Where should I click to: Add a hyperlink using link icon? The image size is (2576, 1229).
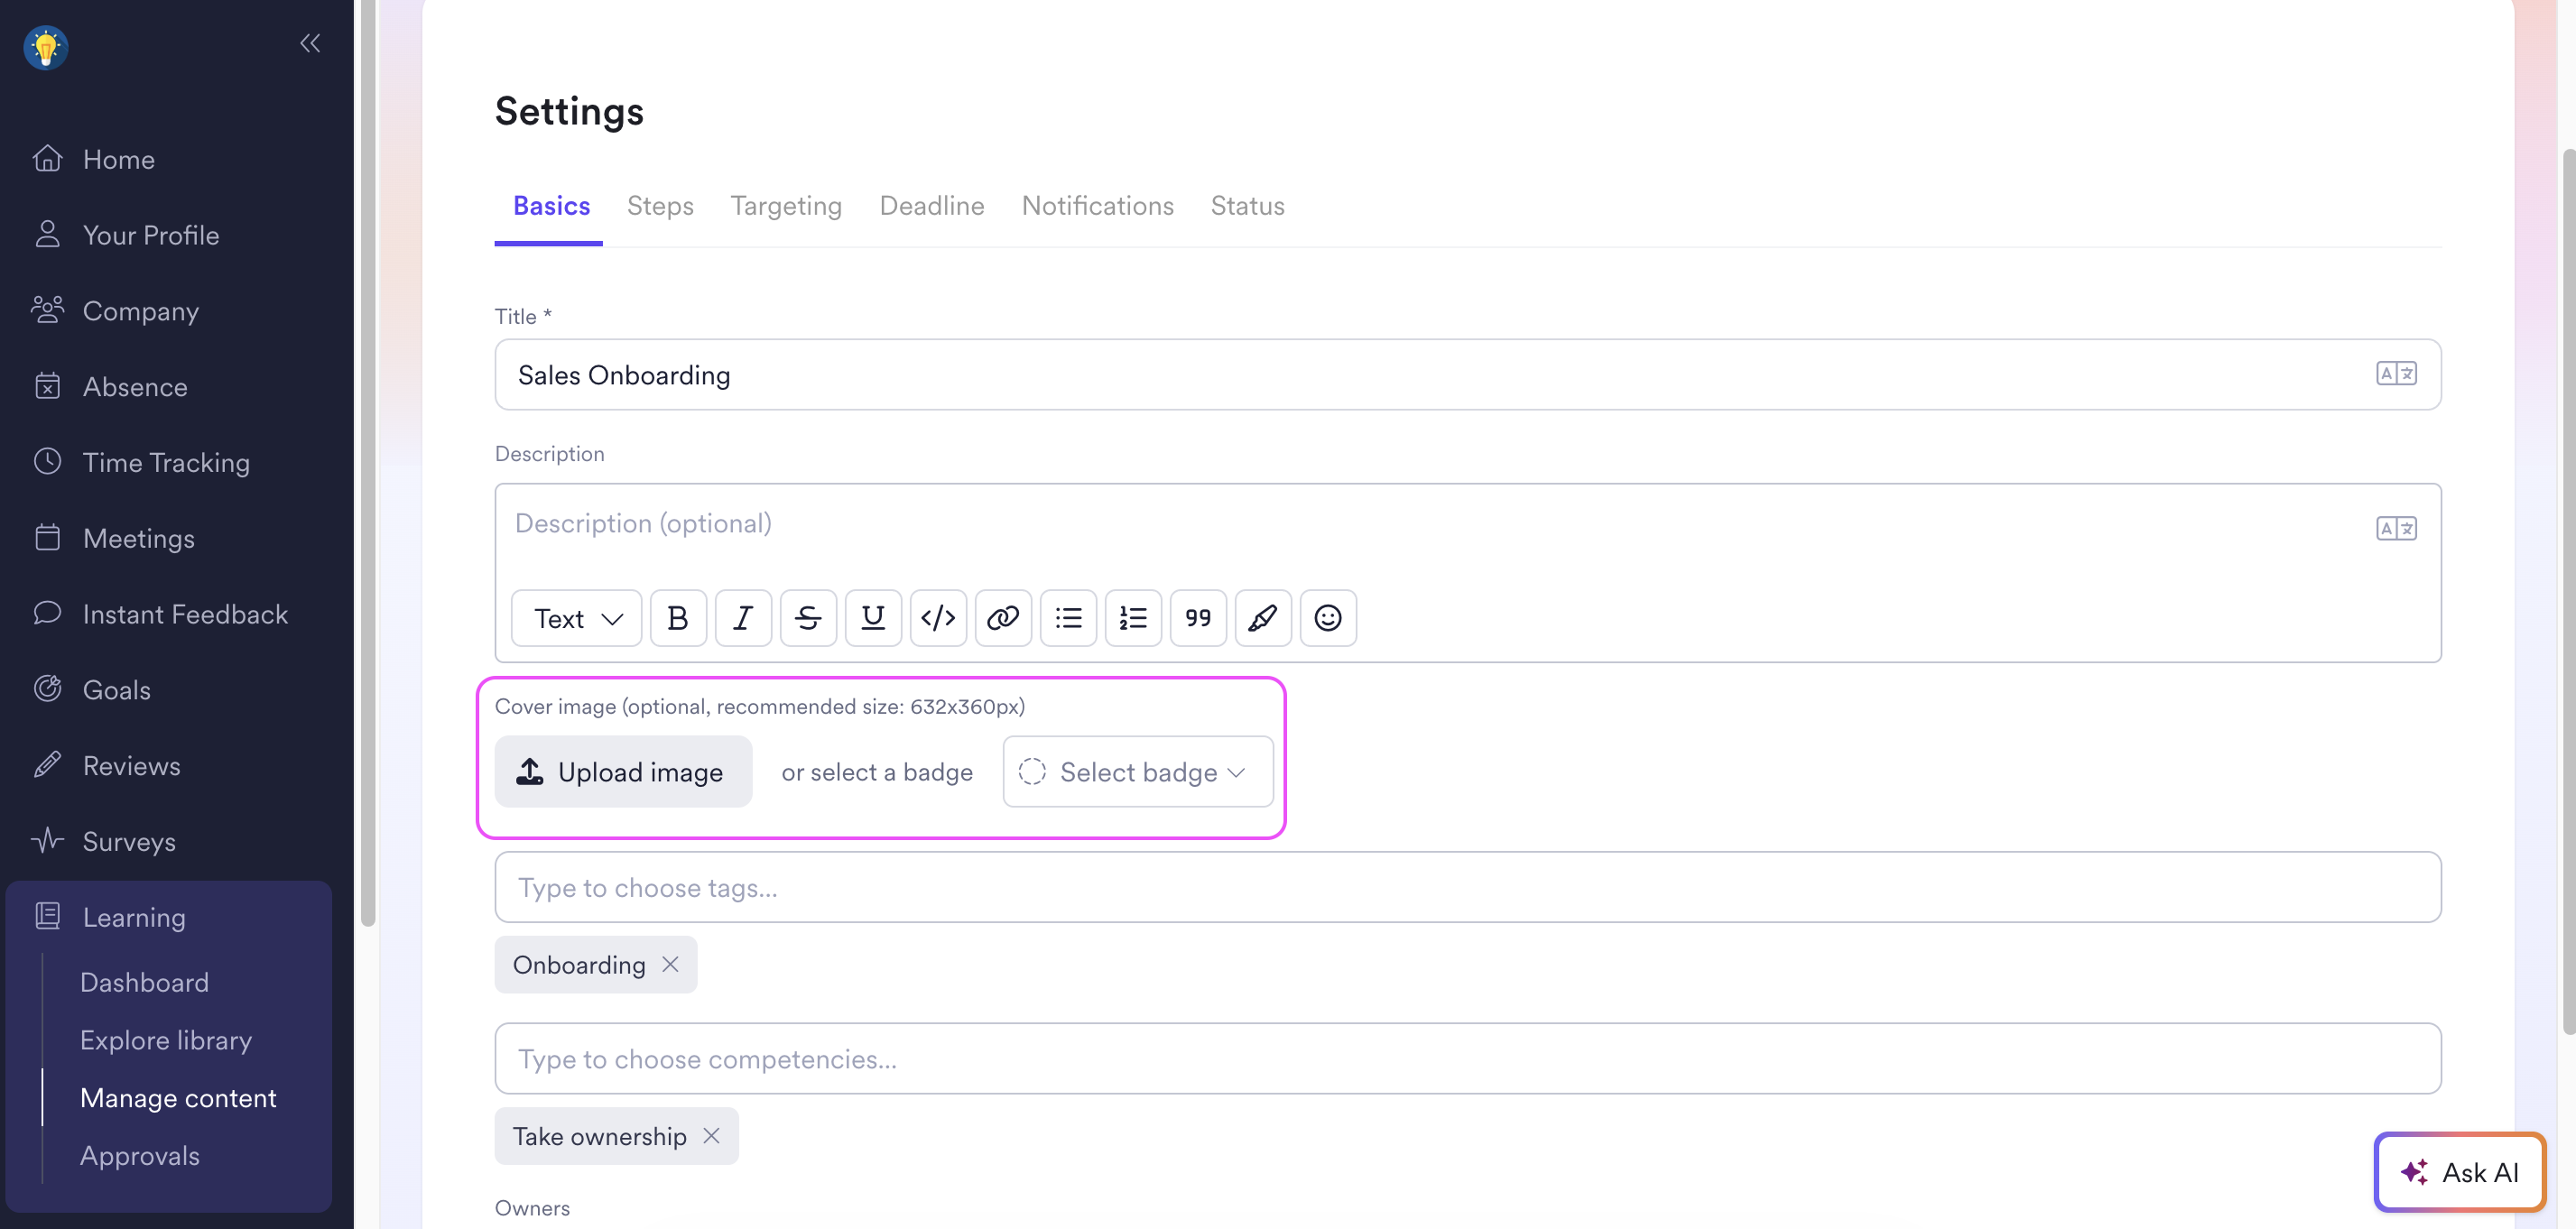[x=1002, y=618]
